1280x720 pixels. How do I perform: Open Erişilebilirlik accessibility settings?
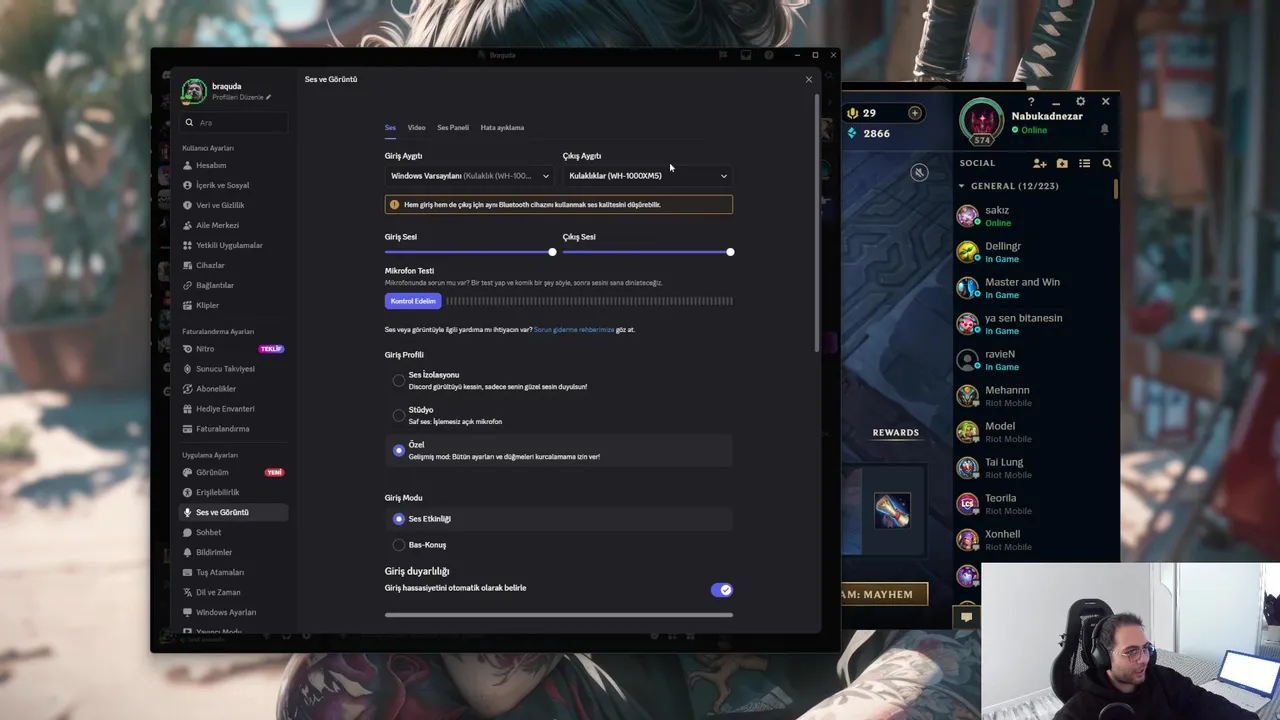[x=233, y=492]
